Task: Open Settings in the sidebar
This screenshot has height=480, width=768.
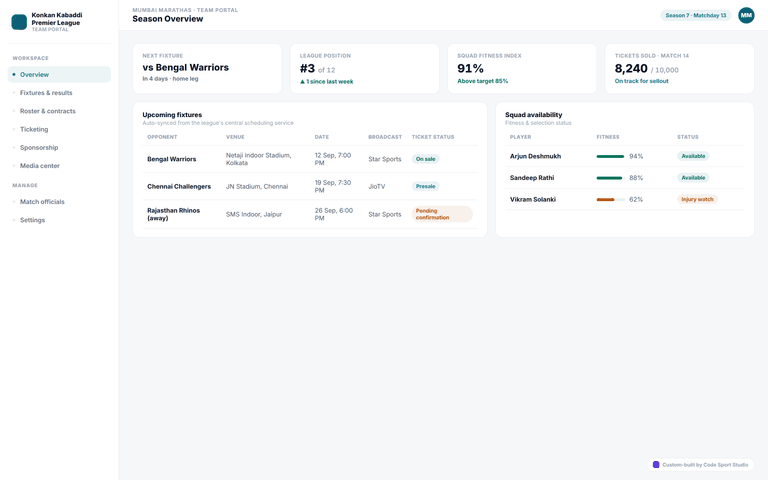Action: pos(59,220)
